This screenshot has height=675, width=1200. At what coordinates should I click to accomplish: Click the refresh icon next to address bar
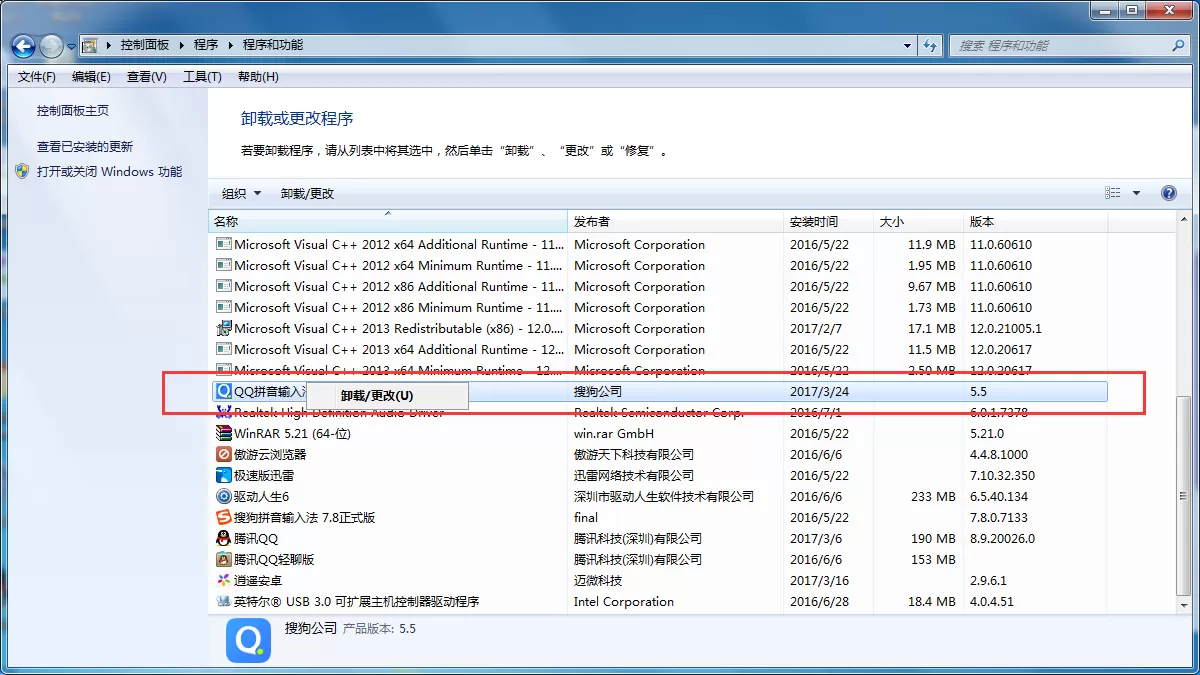[x=931, y=45]
